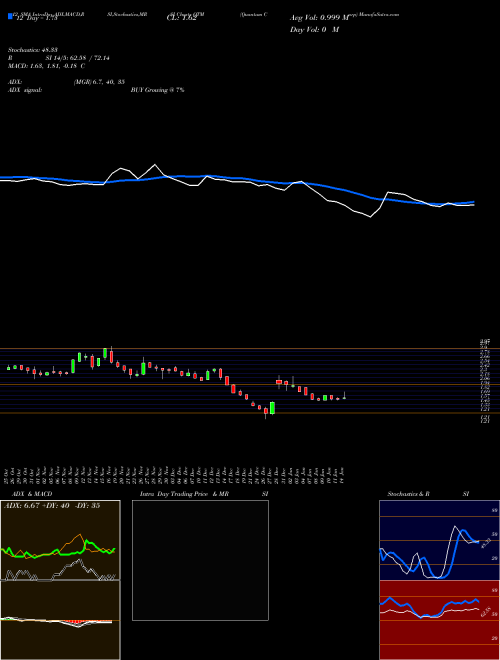Click the 'Intra Day Trading Price & MR' title
This screenshot has height=660, width=500.
pos(184,494)
